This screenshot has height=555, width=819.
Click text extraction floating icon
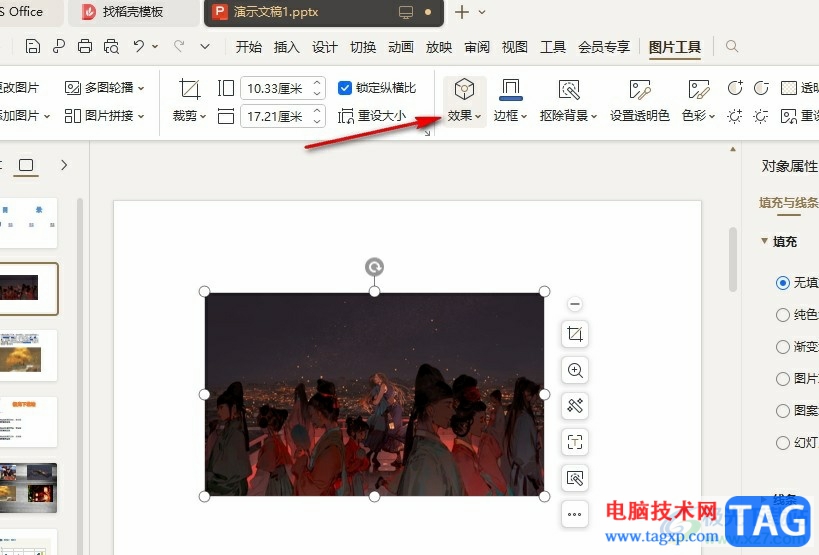(575, 442)
